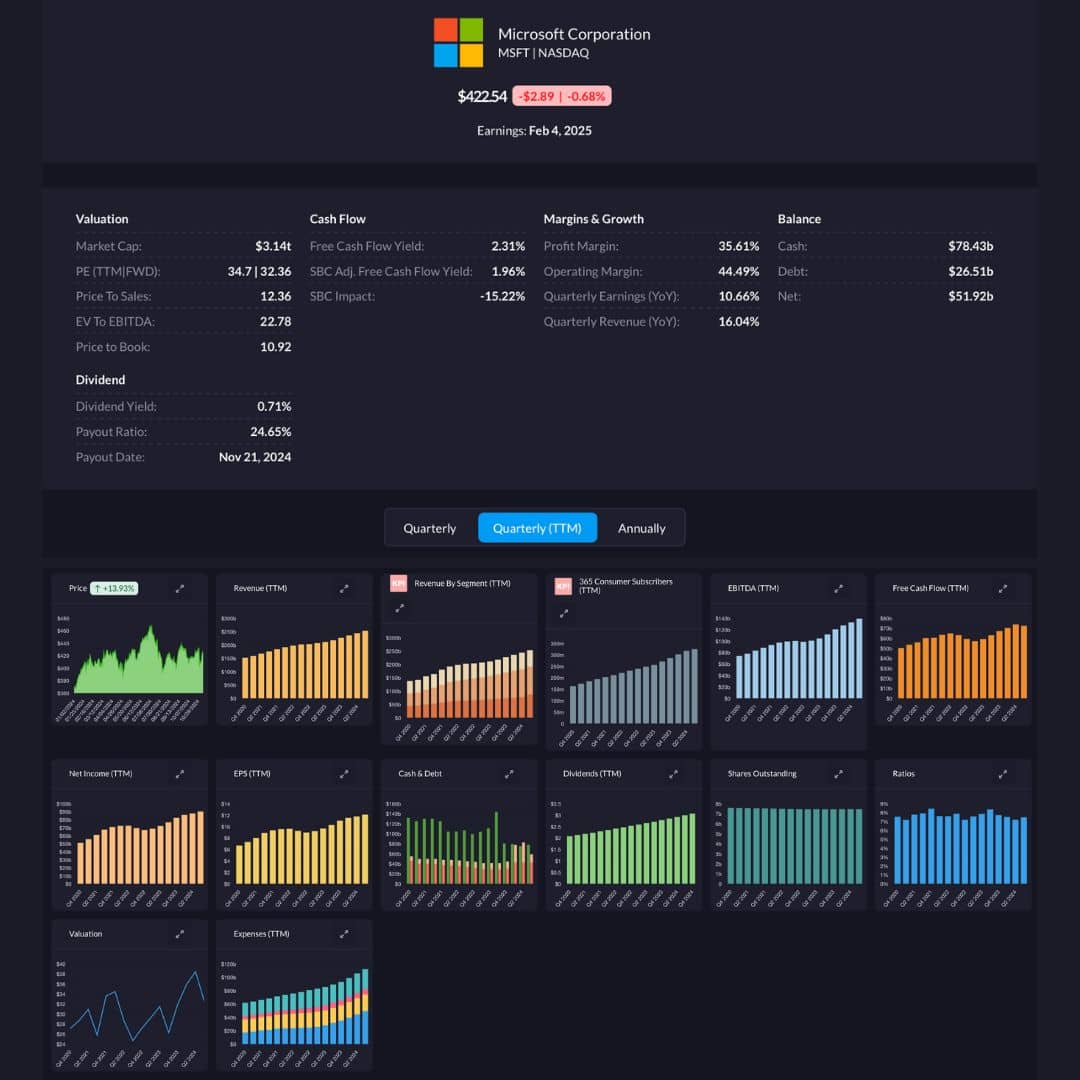Image resolution: width=1080 pixels, height=1080 pixels.
Task: Expand the EBITDA (TTM) chart
Action: pyautogui.click(x=838, y=589)
